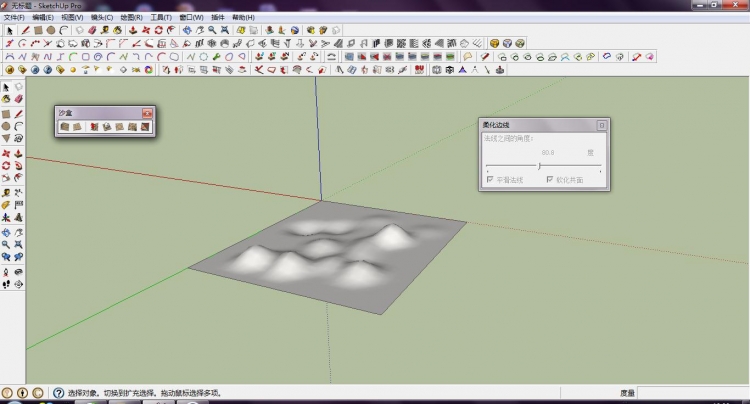The image size is (750, 404).
Task: Click the Dimension tool in left toolbar
Action: 18,193
